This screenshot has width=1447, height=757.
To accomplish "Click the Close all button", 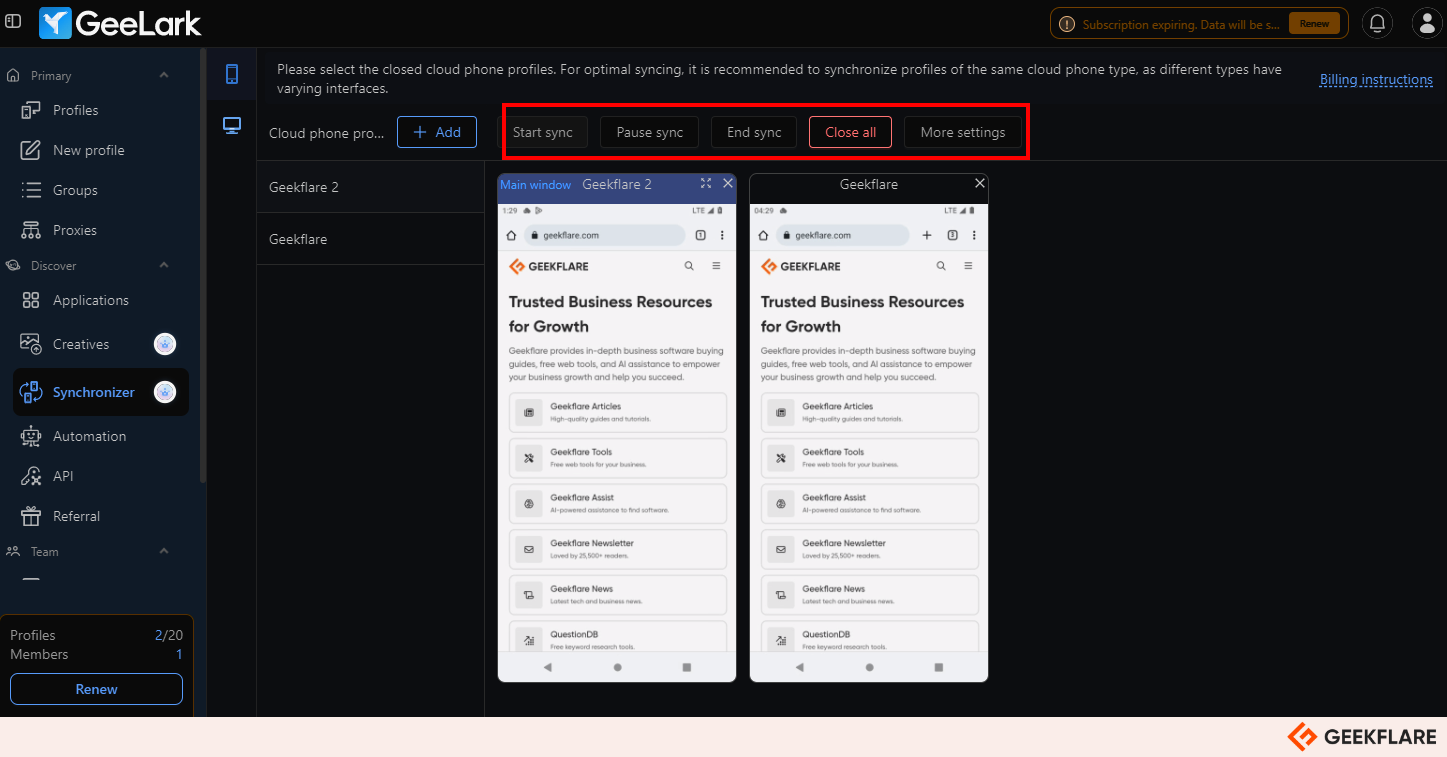I will [x=850, y=132].
